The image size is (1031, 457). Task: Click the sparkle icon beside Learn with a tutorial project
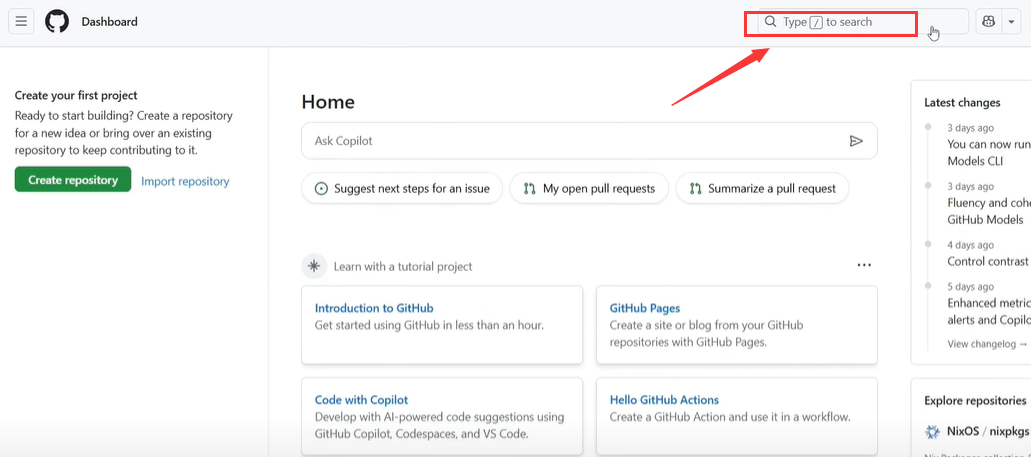(314, 266)
